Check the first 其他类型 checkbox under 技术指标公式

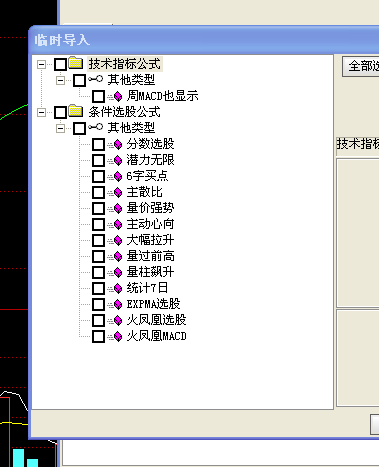coord(79,80)
